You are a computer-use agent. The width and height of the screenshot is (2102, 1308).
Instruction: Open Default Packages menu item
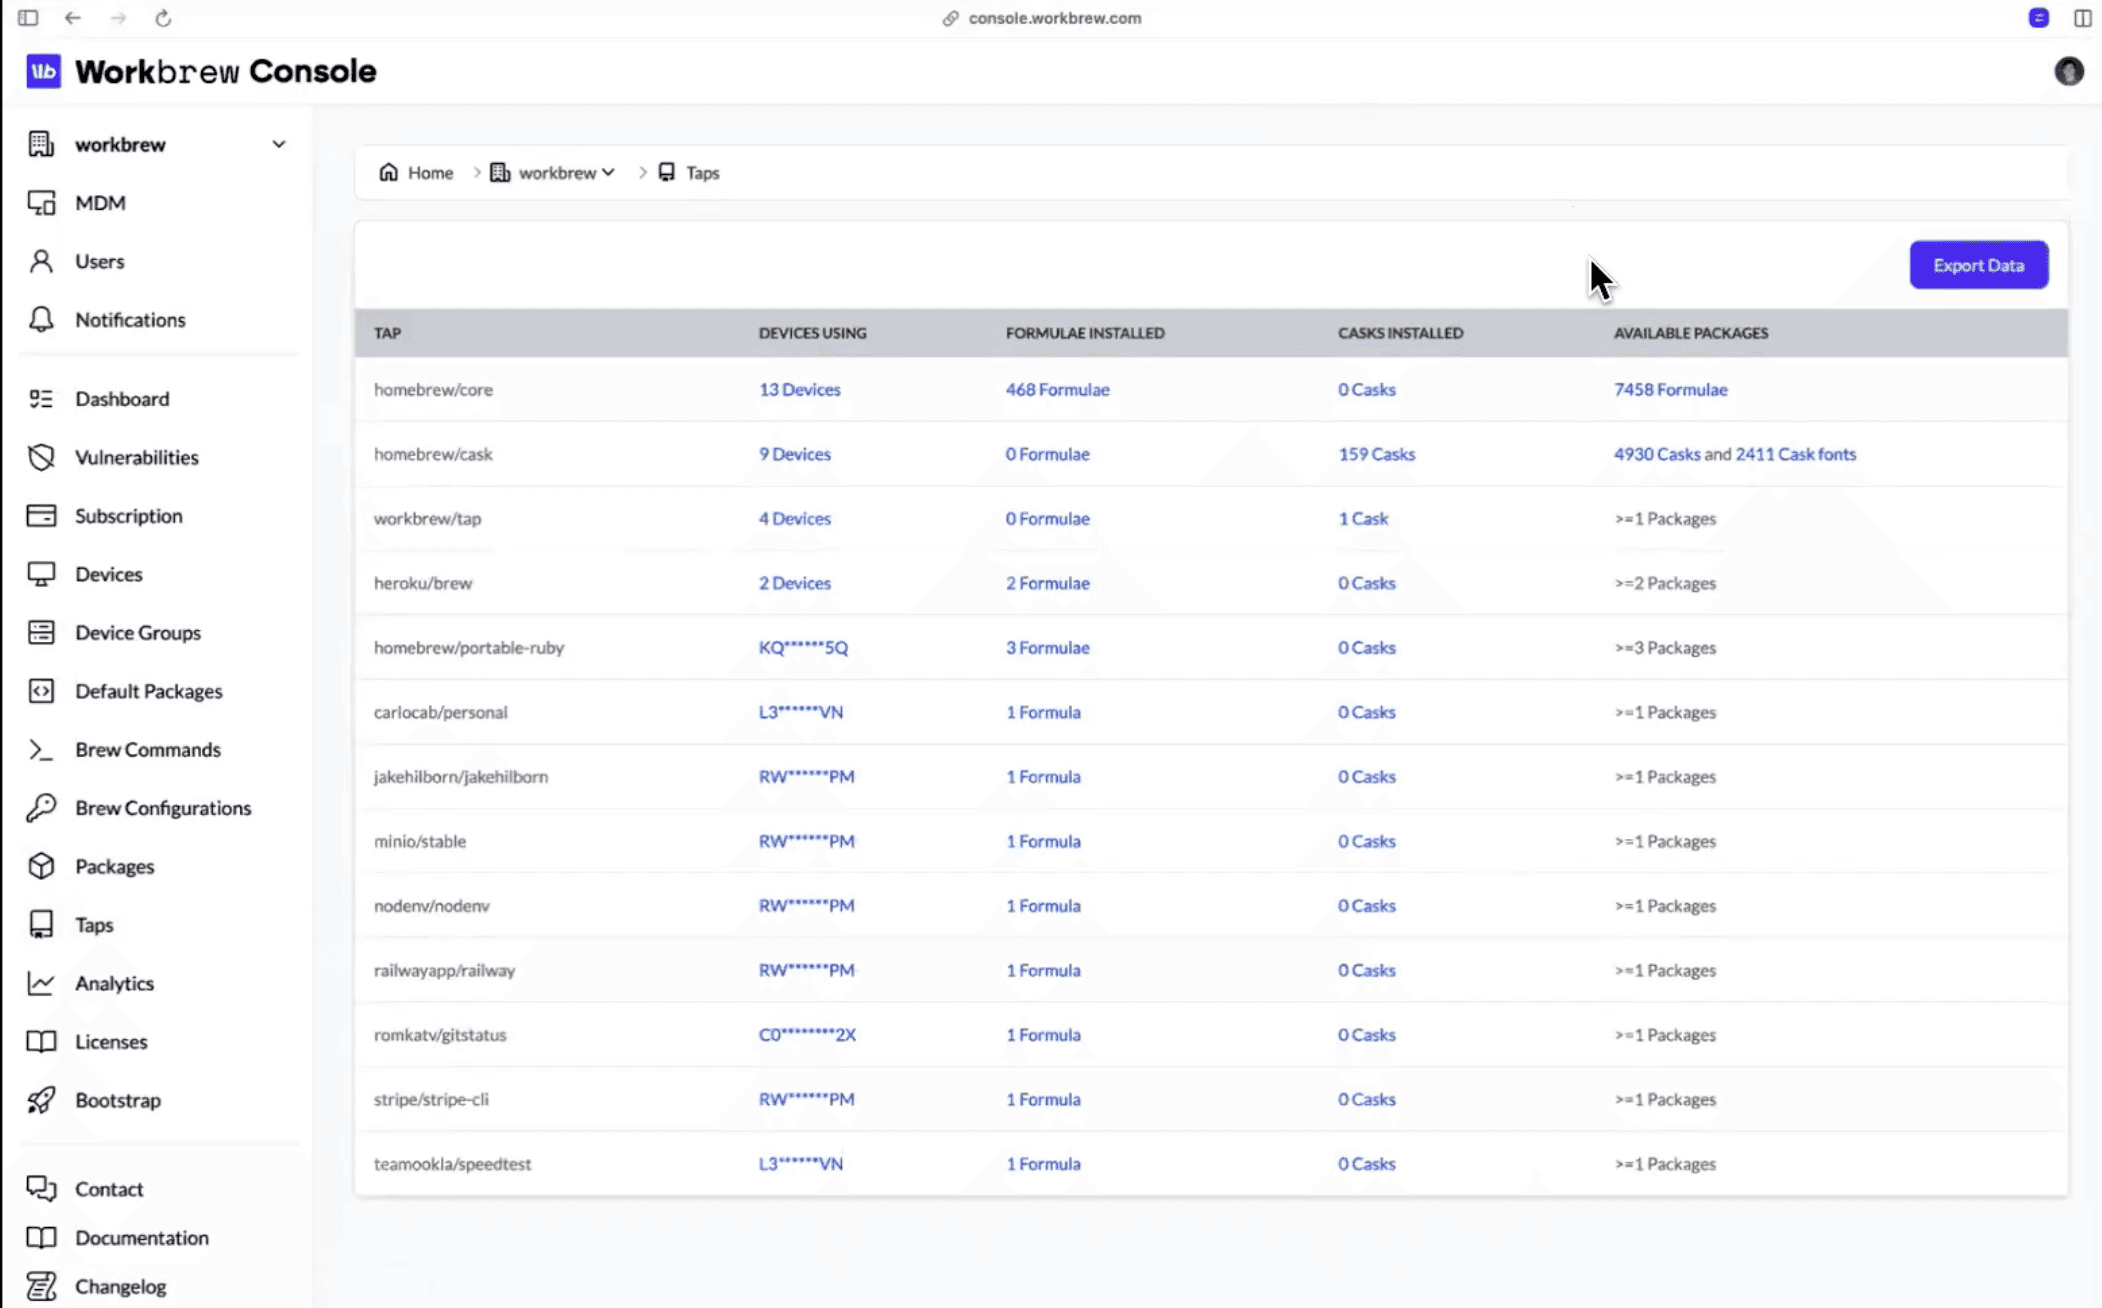pyautogui.click(x=148, y=691)
